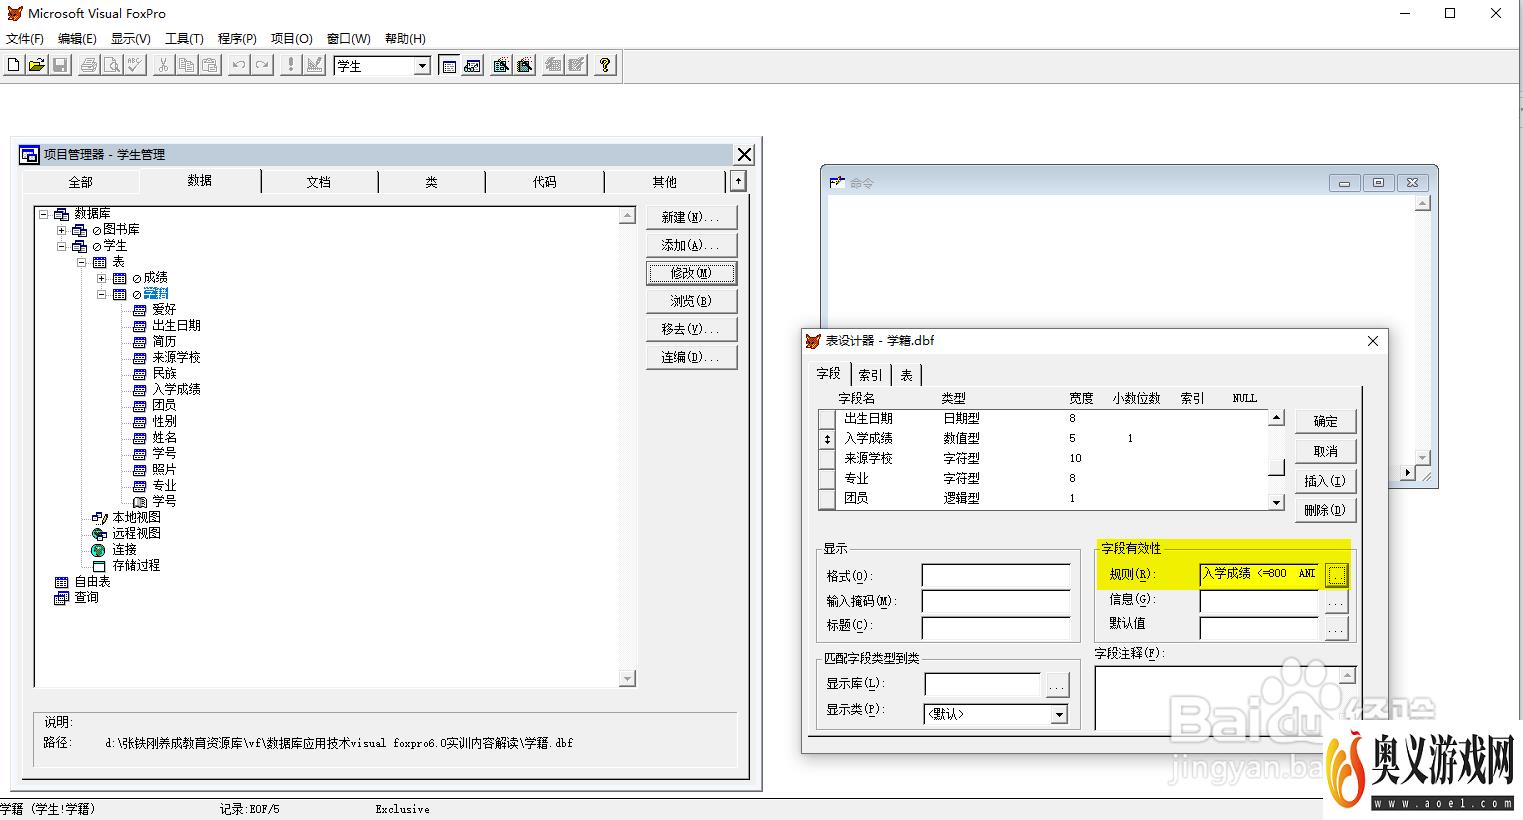Click the Print Preview toolbar icon
This screenshot has width=1523, height=820.
click(112, 65)
